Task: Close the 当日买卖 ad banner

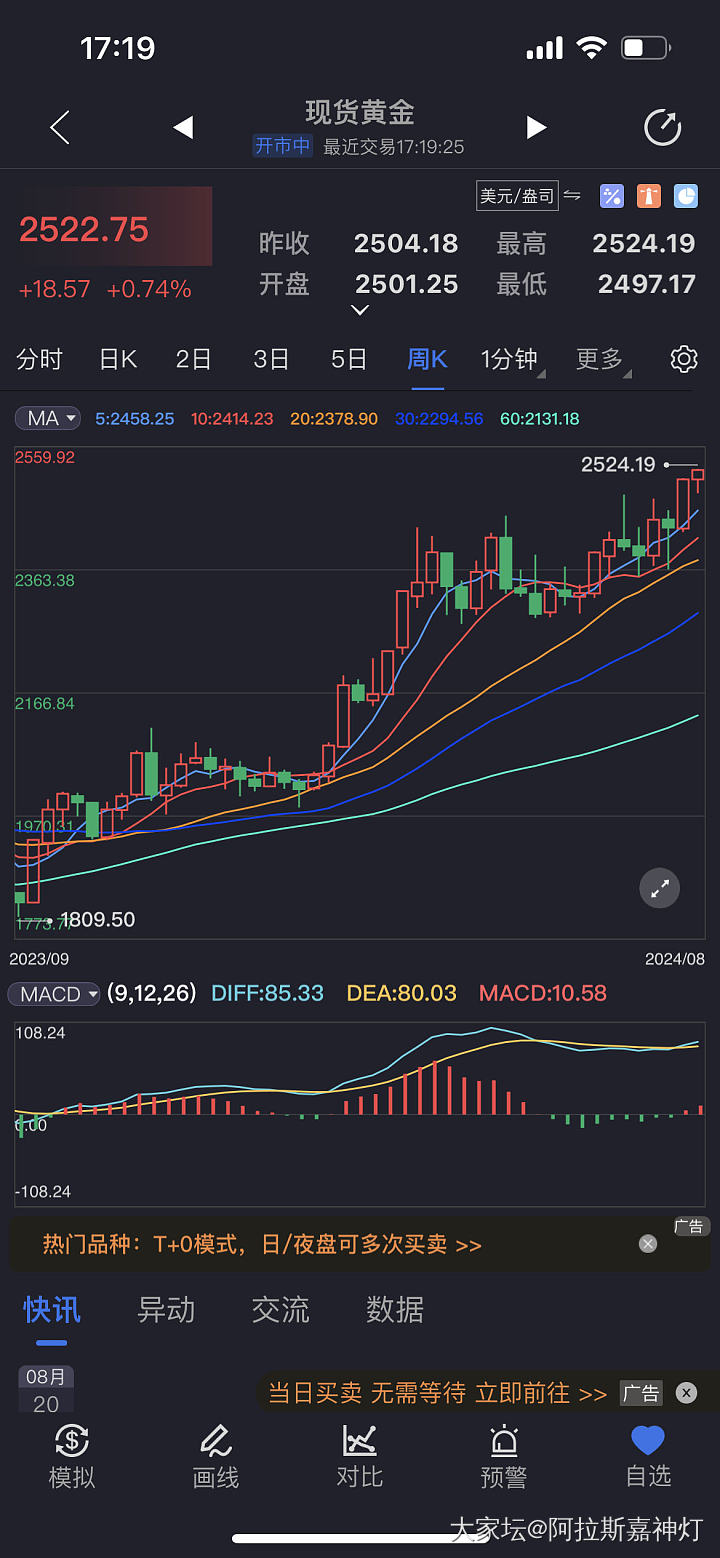Action: [686, 1392]
